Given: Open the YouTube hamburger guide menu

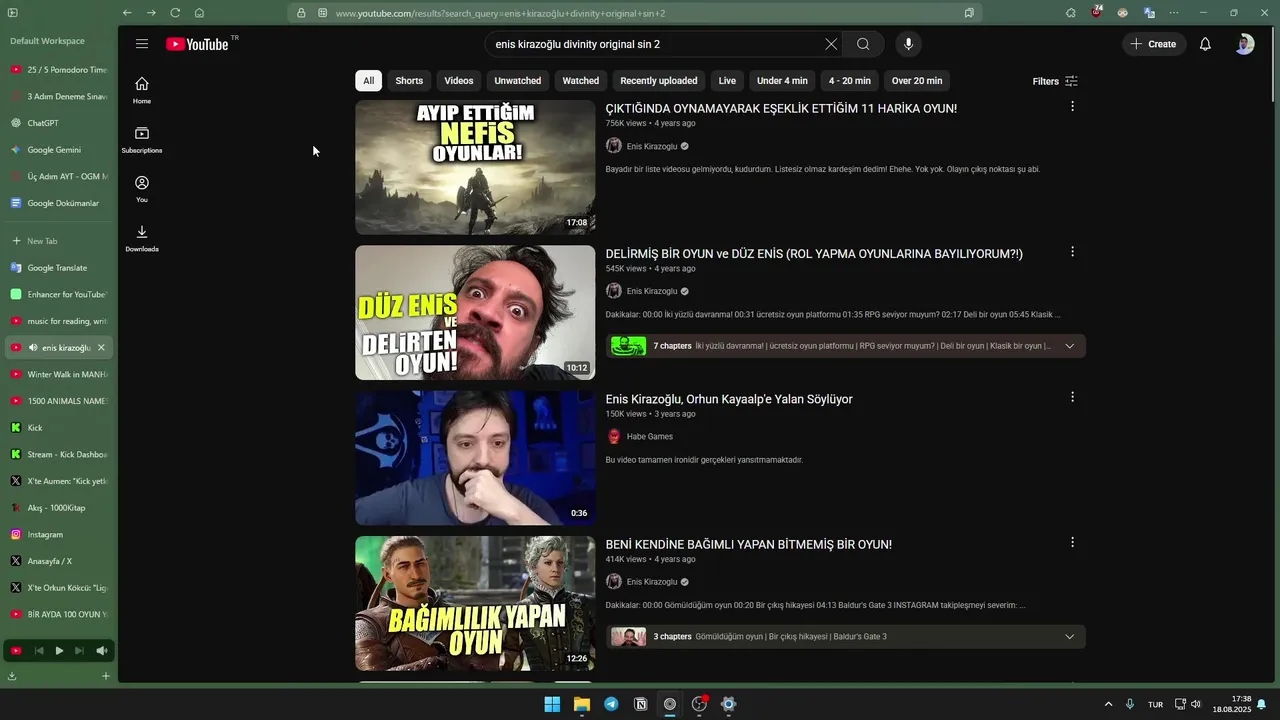Looking at the screenshot, I should 142,44.
